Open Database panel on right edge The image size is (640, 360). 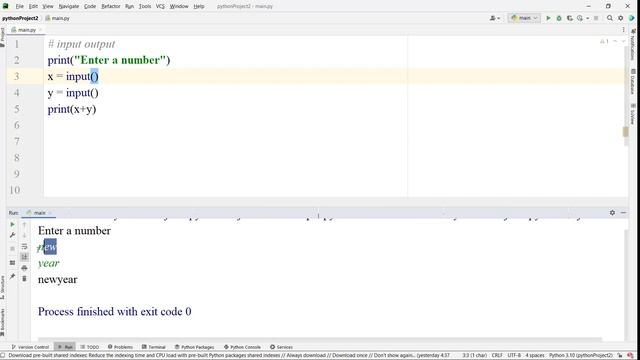point(633,82)
